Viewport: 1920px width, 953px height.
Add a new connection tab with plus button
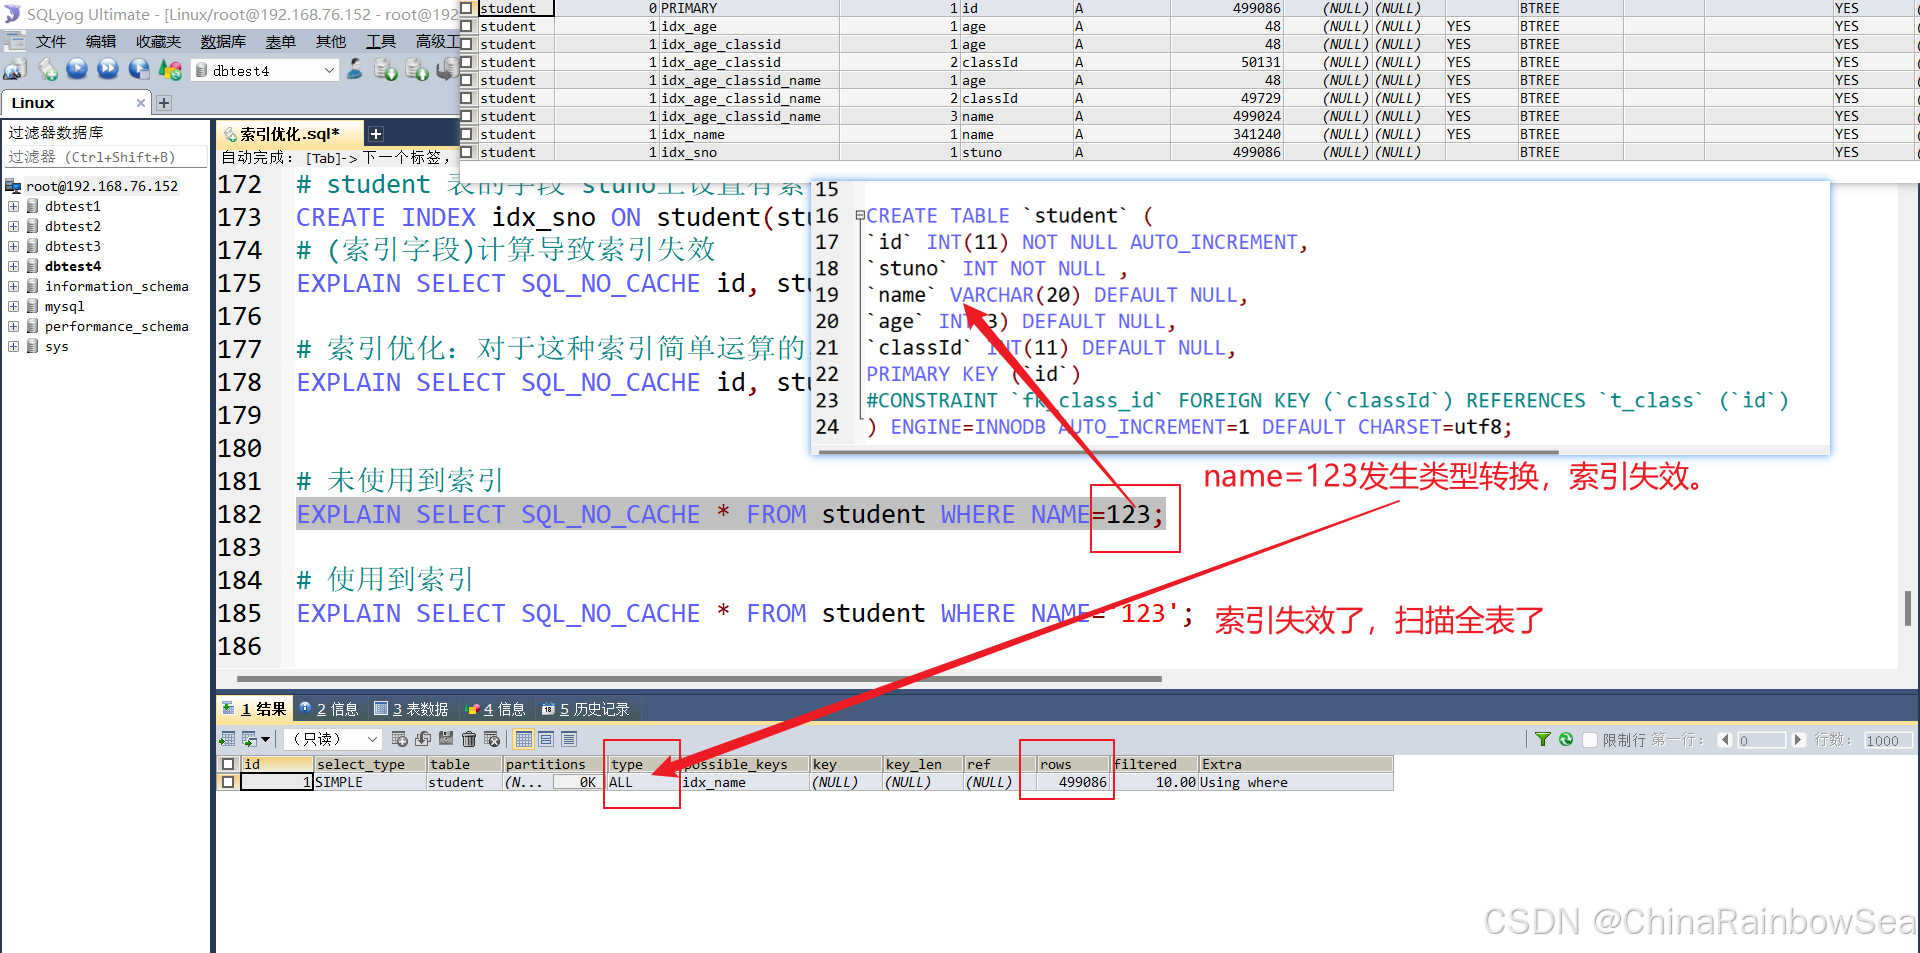tap(164, 103)
